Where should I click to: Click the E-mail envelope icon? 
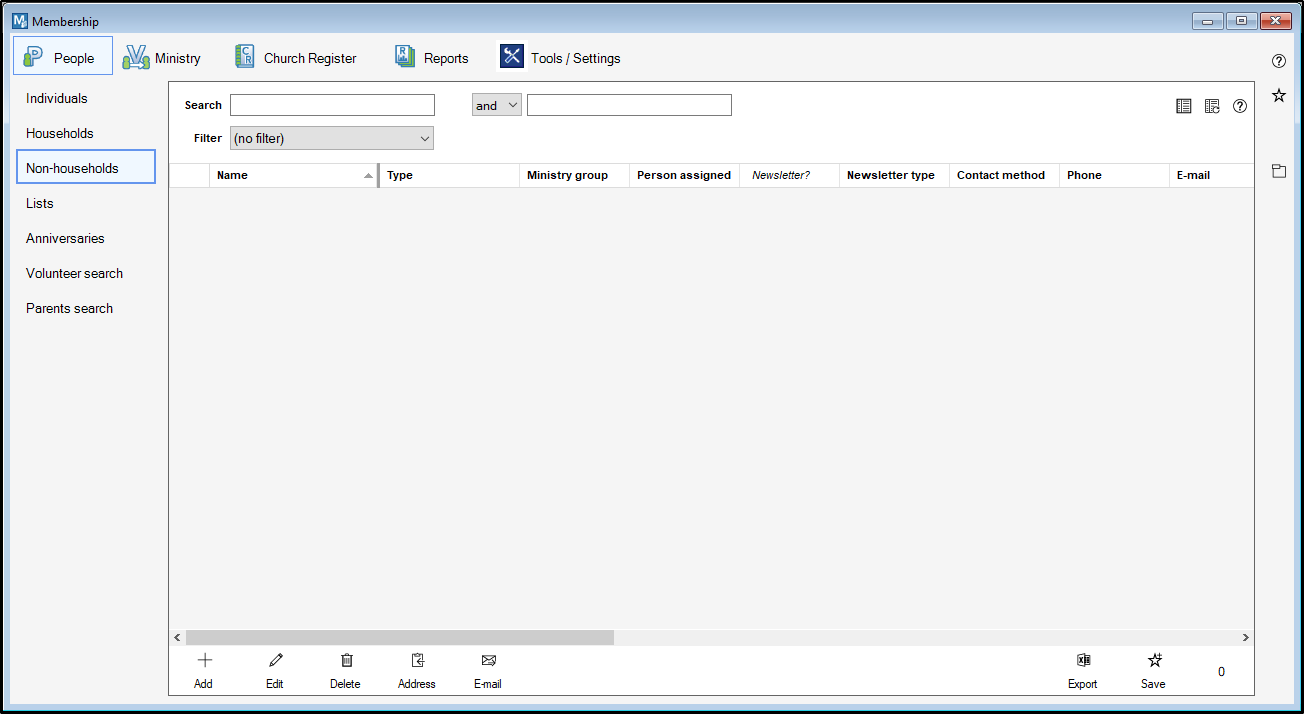point(488,661)
